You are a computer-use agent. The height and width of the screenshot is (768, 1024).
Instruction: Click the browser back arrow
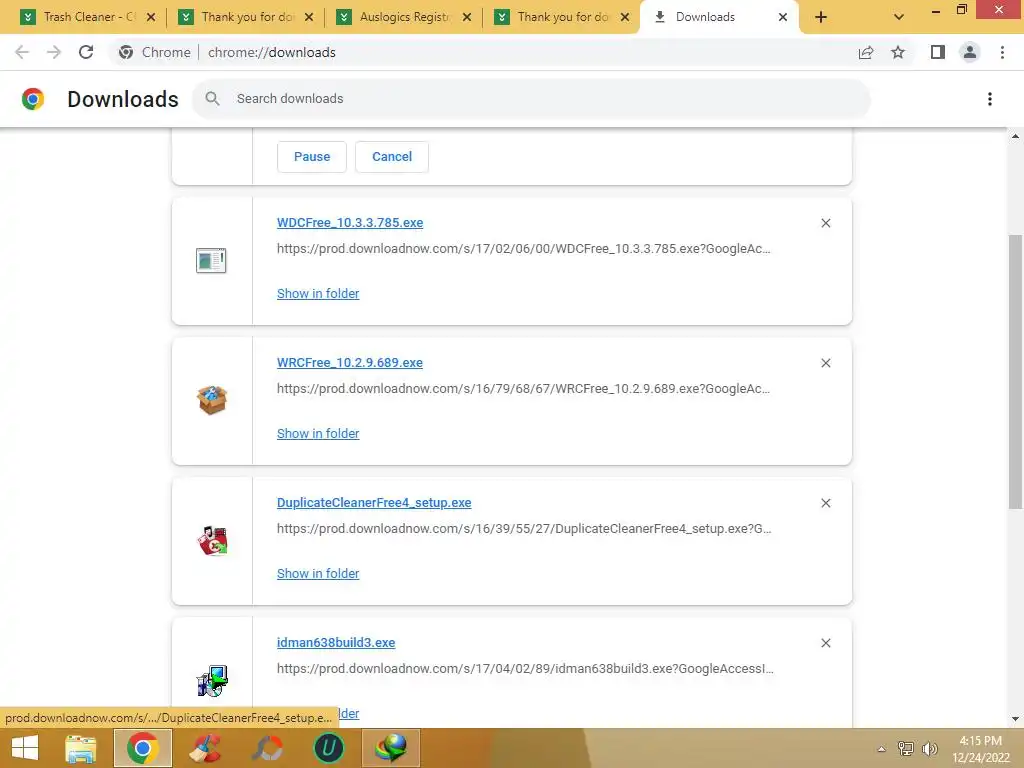click(22, 52)
